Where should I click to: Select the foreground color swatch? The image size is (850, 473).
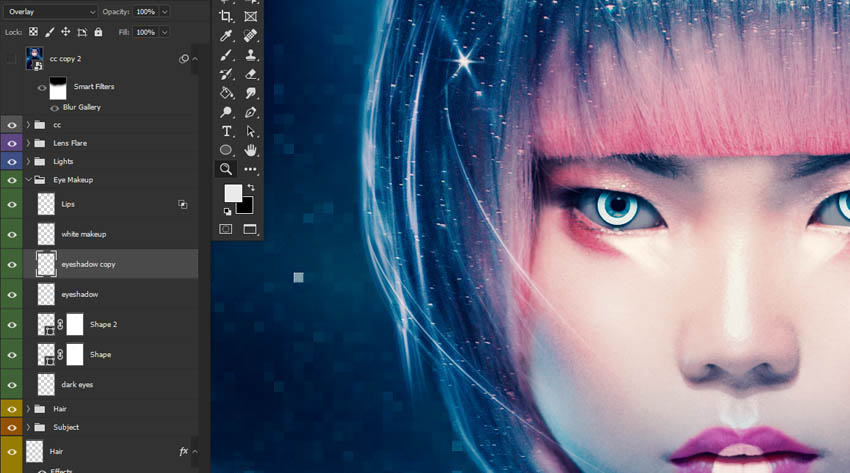click(x=233, y=192)
